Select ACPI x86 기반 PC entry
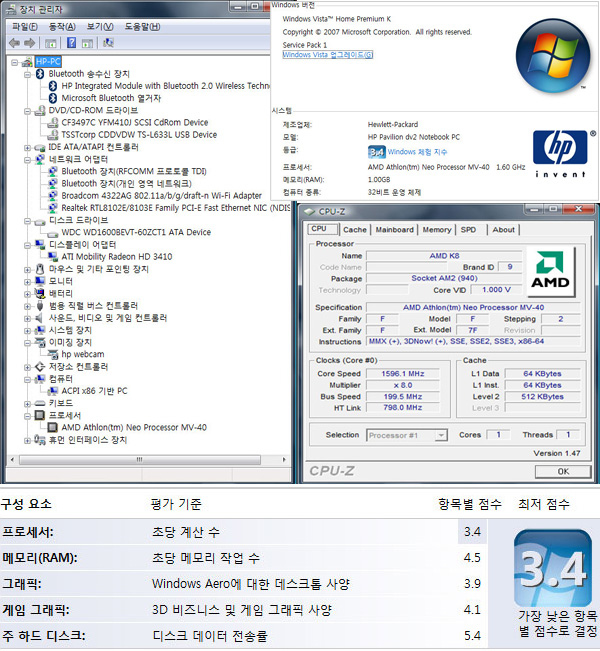 point(94,391)
